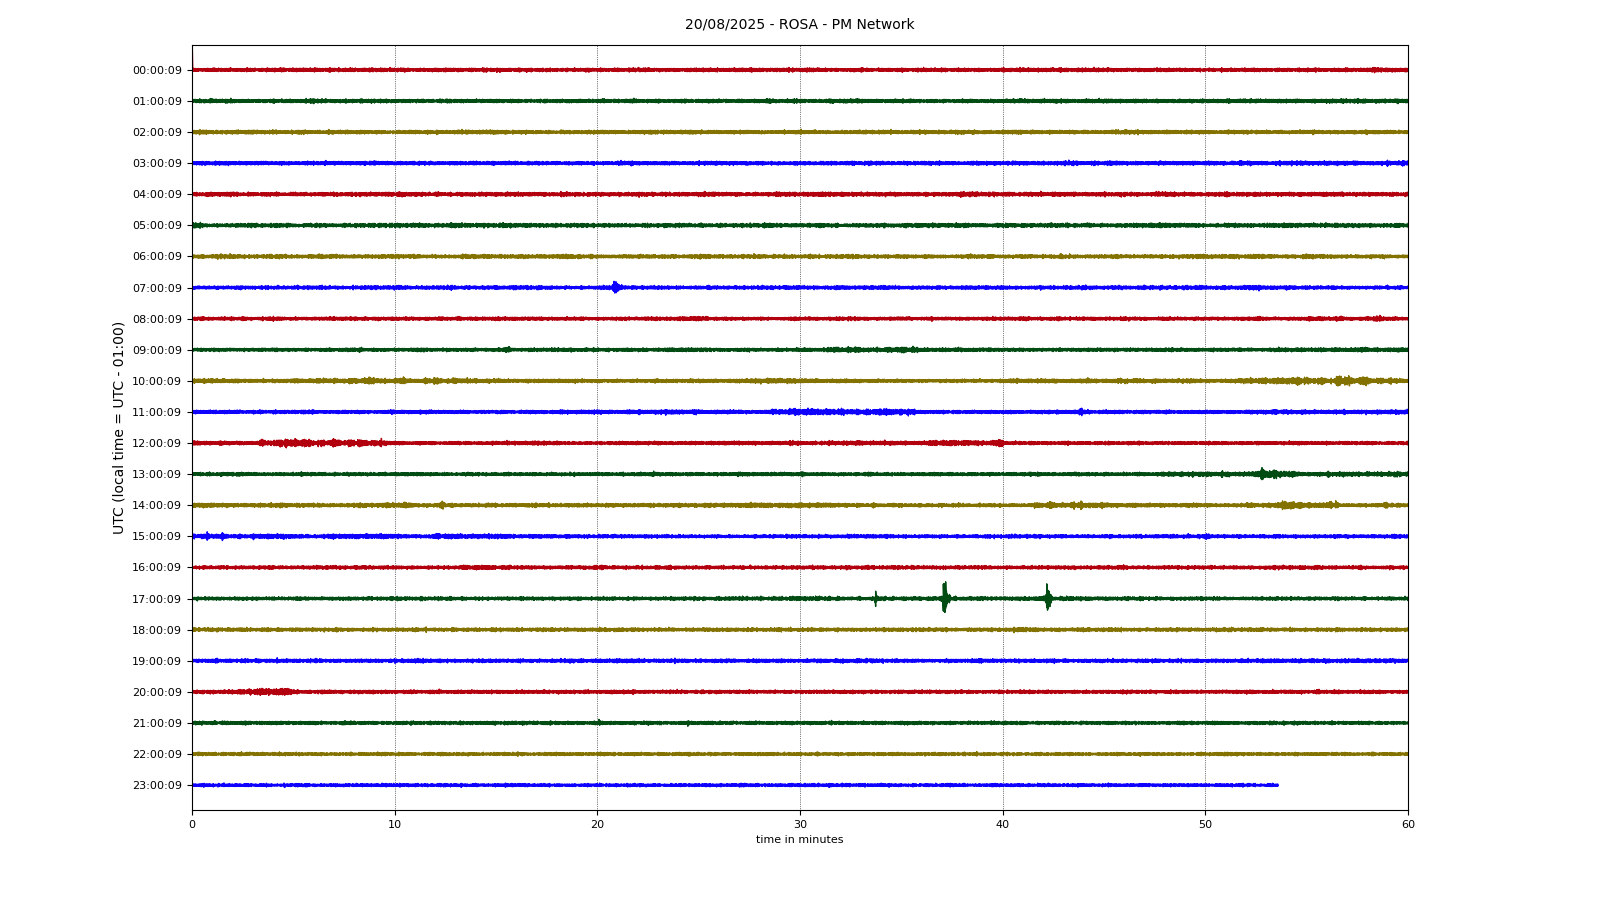Select the plot title '20/08/2025 - ROSA - PM Network'

pos(799,25)
